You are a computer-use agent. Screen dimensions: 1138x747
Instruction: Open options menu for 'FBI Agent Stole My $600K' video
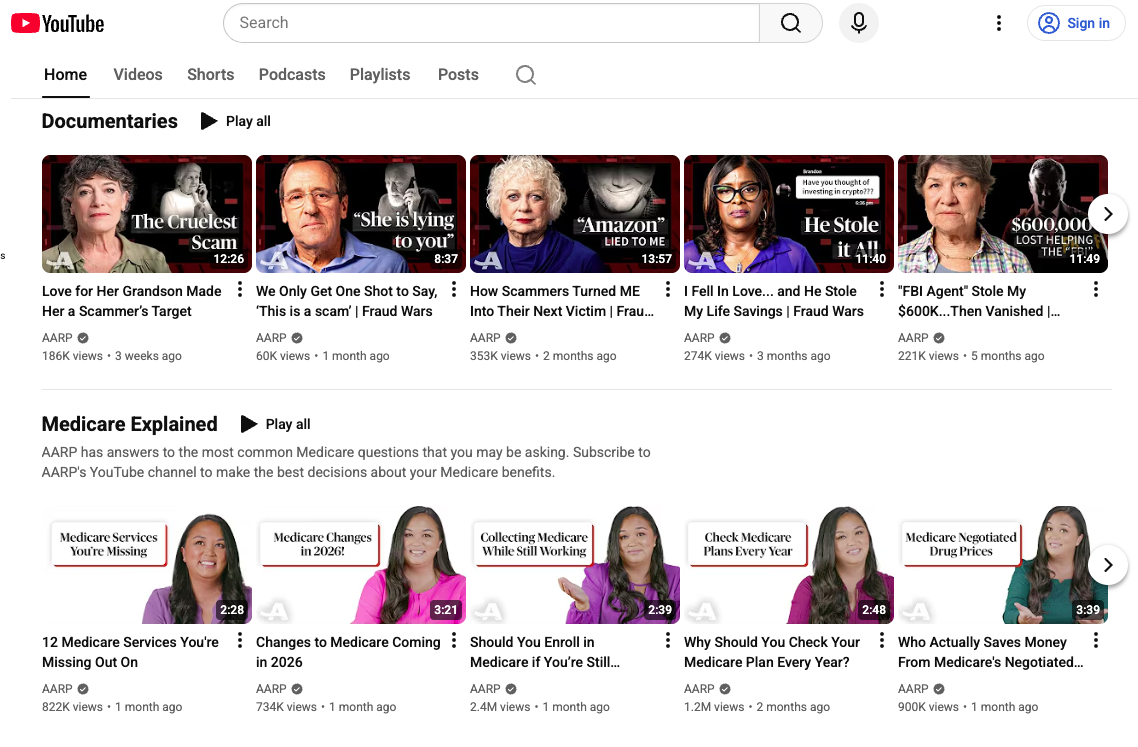point(1096,290)
